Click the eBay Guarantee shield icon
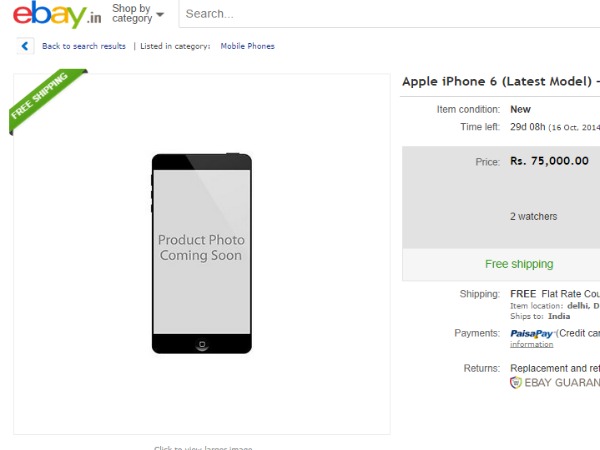Screen dimensions: 600x450 pyautogui.click(x=516, y=382)
